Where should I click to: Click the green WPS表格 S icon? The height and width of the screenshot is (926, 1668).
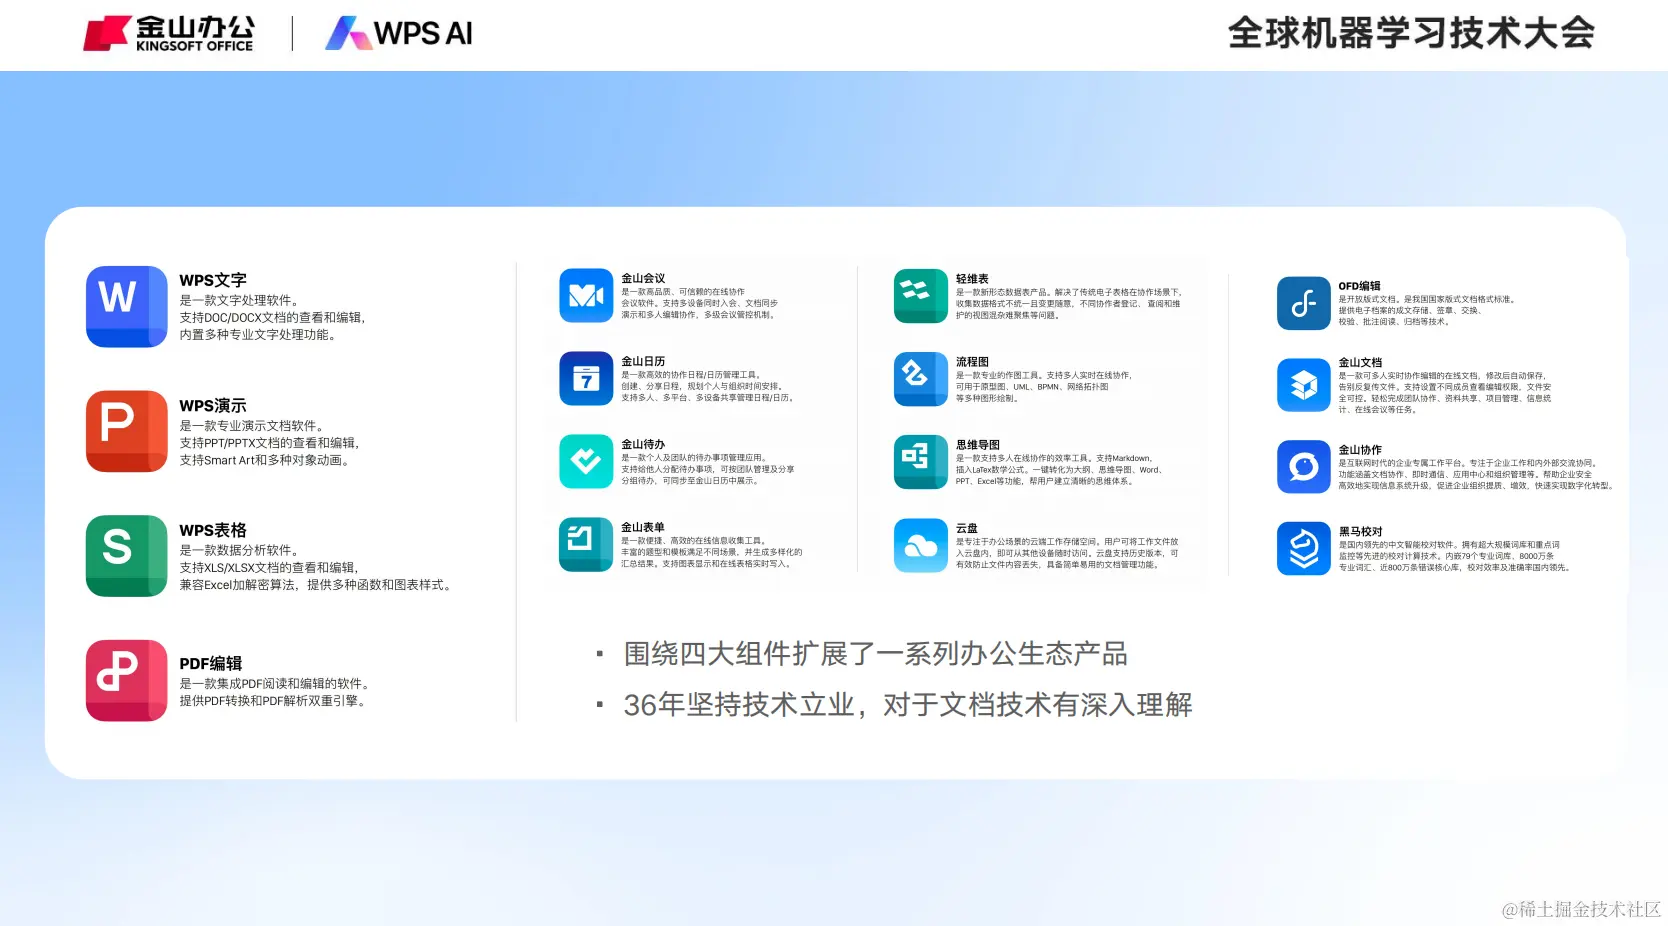126,556
